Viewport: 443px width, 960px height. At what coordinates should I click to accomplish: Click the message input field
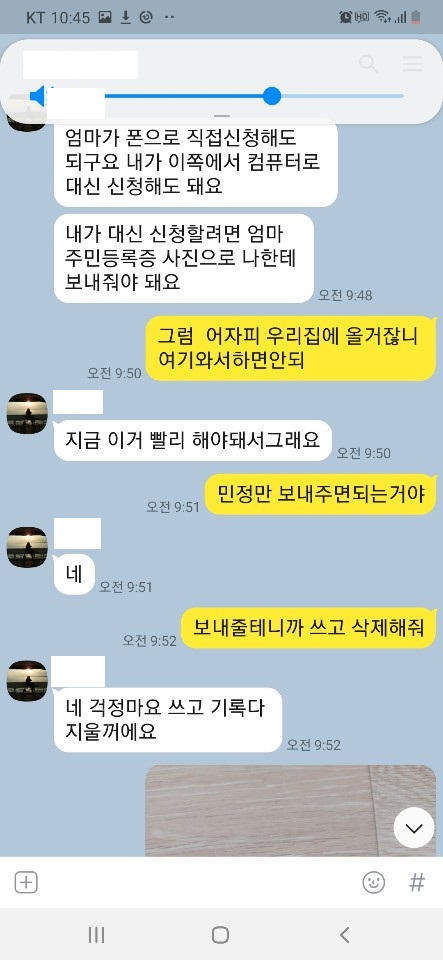pyautogui.click(x=199, y=882)
